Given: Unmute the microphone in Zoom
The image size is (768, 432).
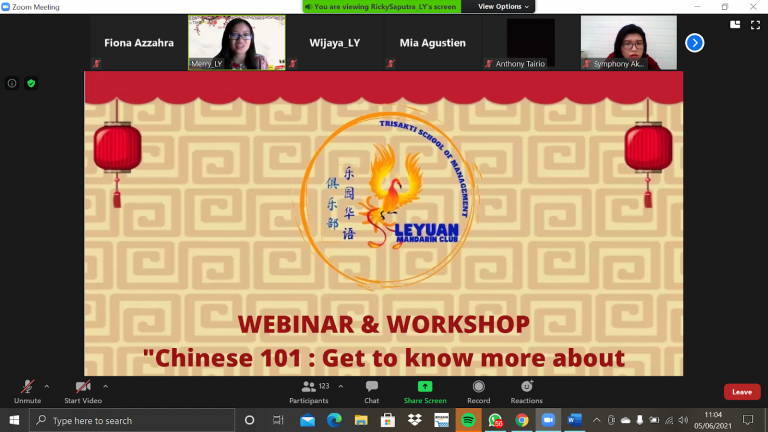Looking at the screenshot, I should click(x=27, y=392).
